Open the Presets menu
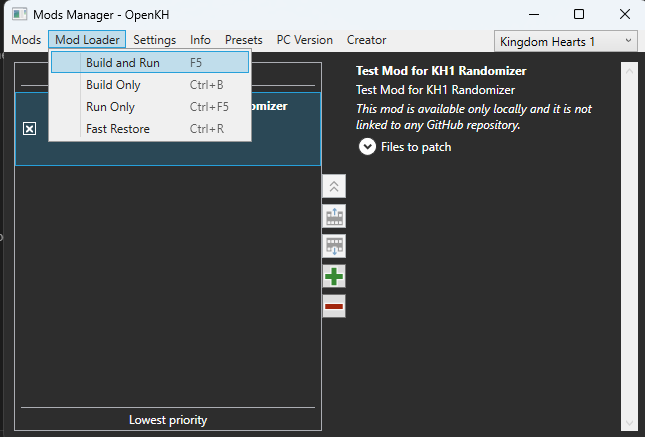Screen dimensions: 645x437 pos(244,40)
